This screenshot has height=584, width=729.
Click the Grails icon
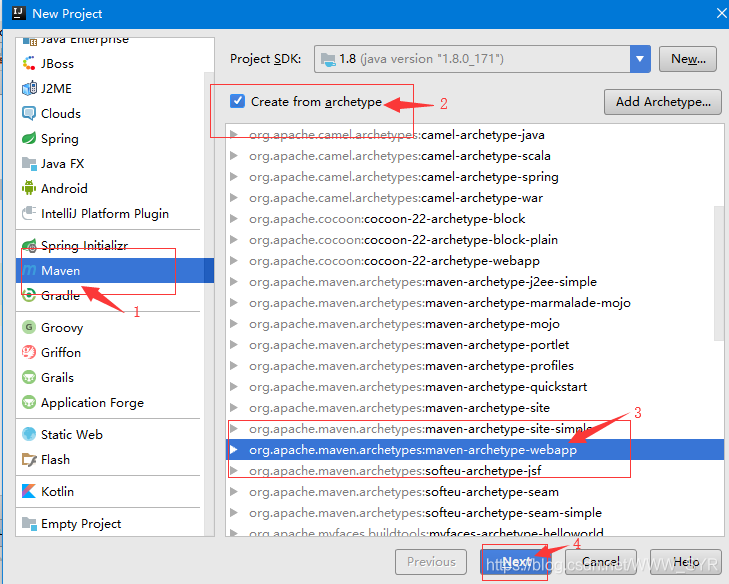pyautogui.click(x=29, y=378)
